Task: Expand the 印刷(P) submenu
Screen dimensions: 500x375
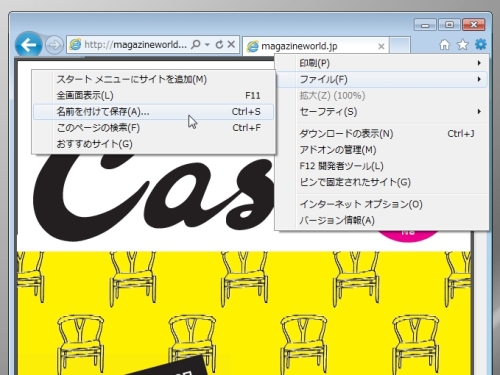Action: (x=382, y=63)
